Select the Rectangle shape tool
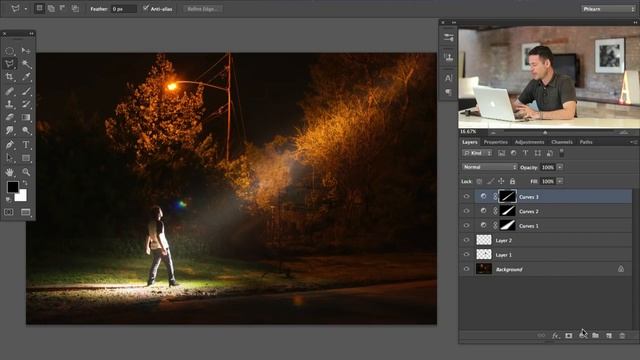640x360 pixels. 26,158
